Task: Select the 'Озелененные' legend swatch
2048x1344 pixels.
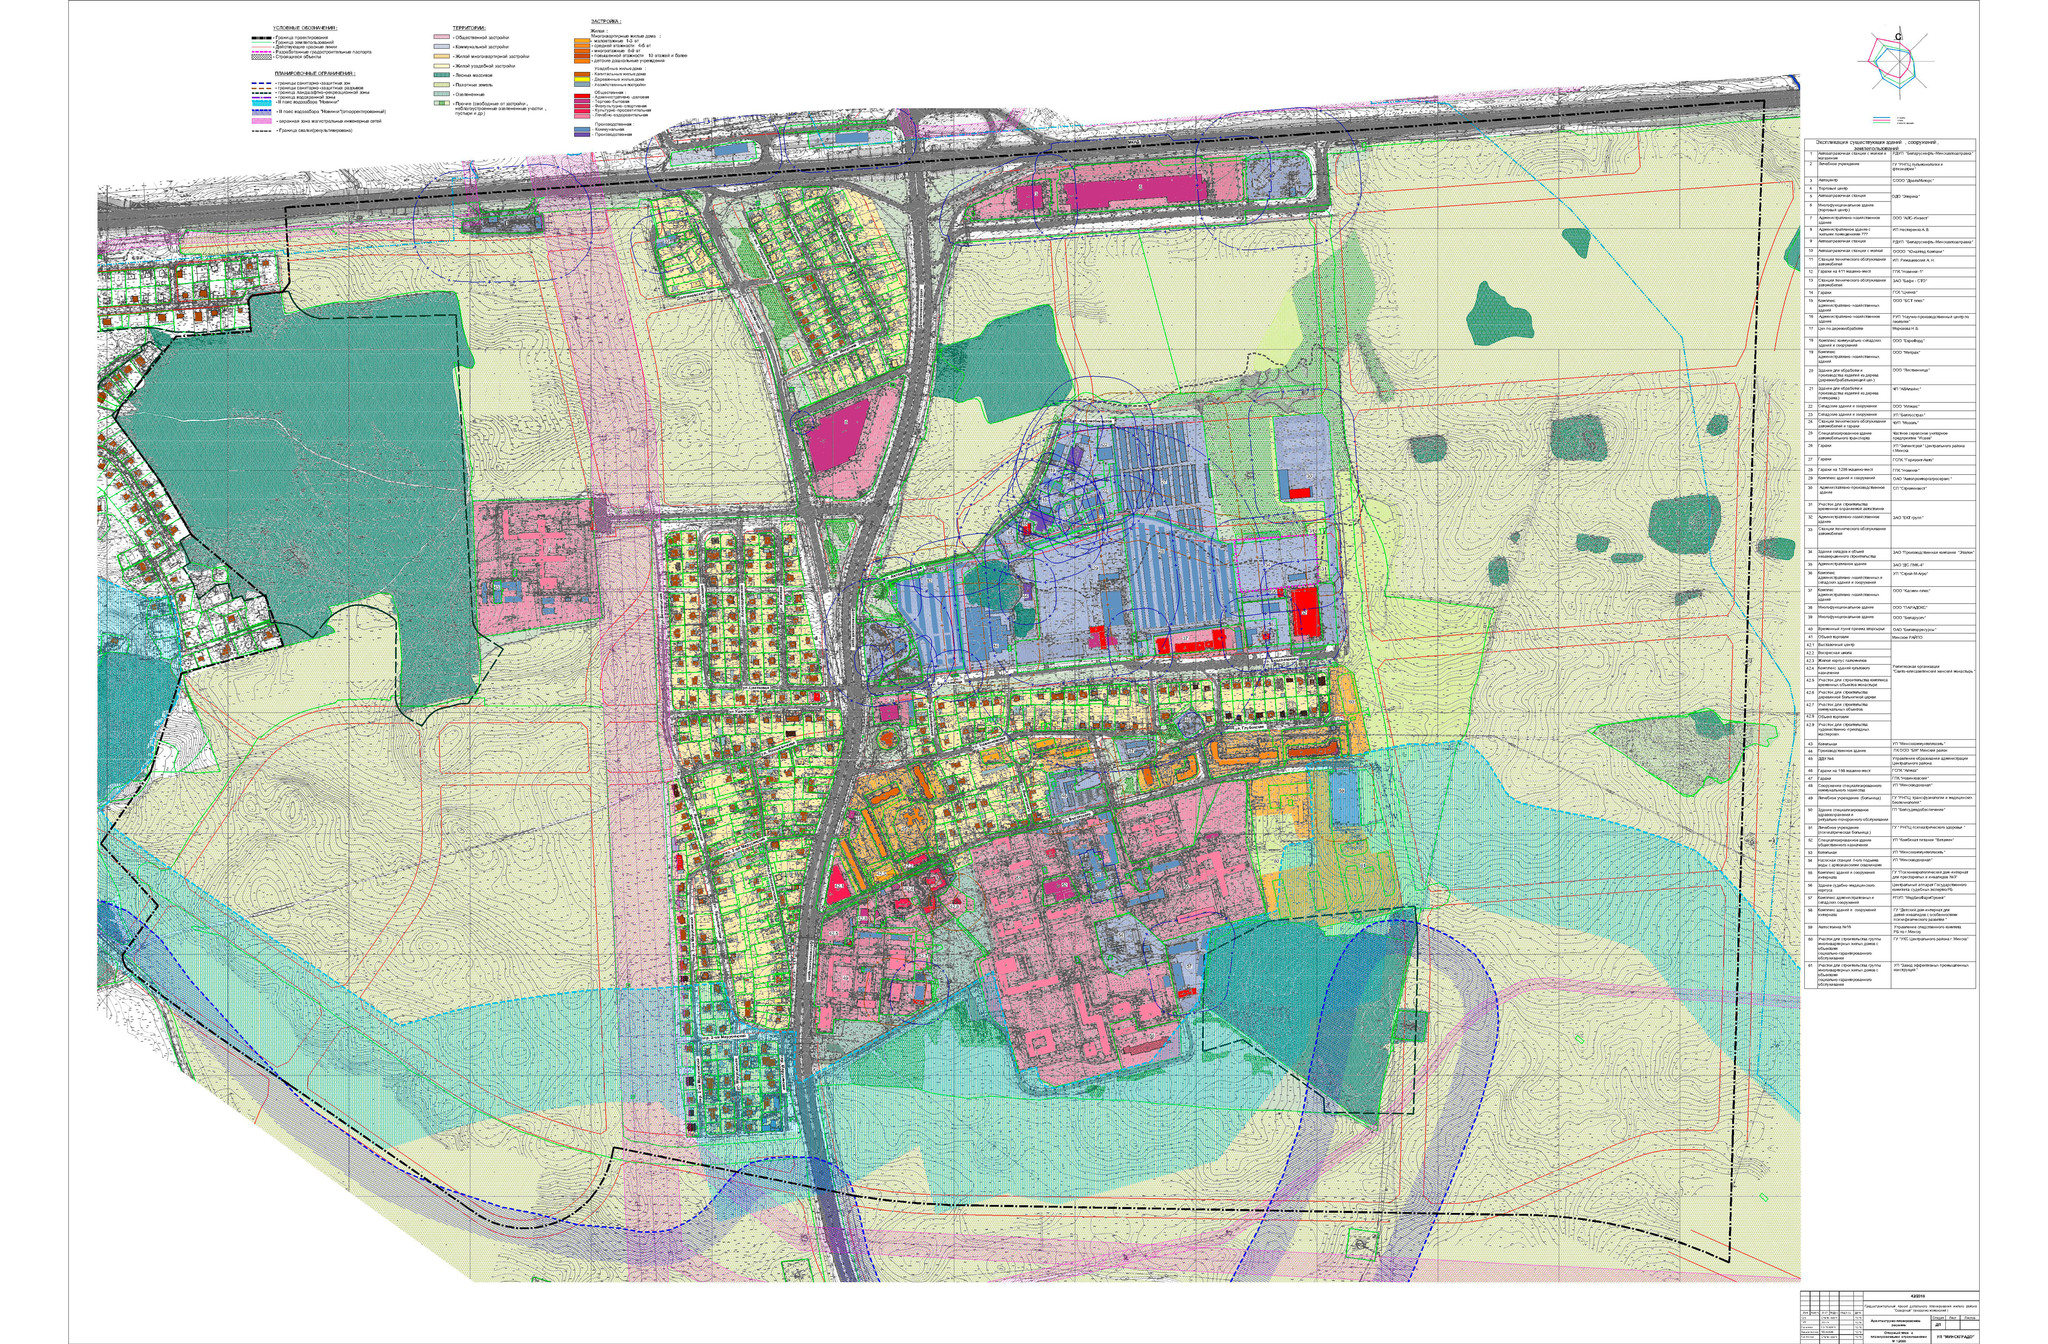Action: 442,94
